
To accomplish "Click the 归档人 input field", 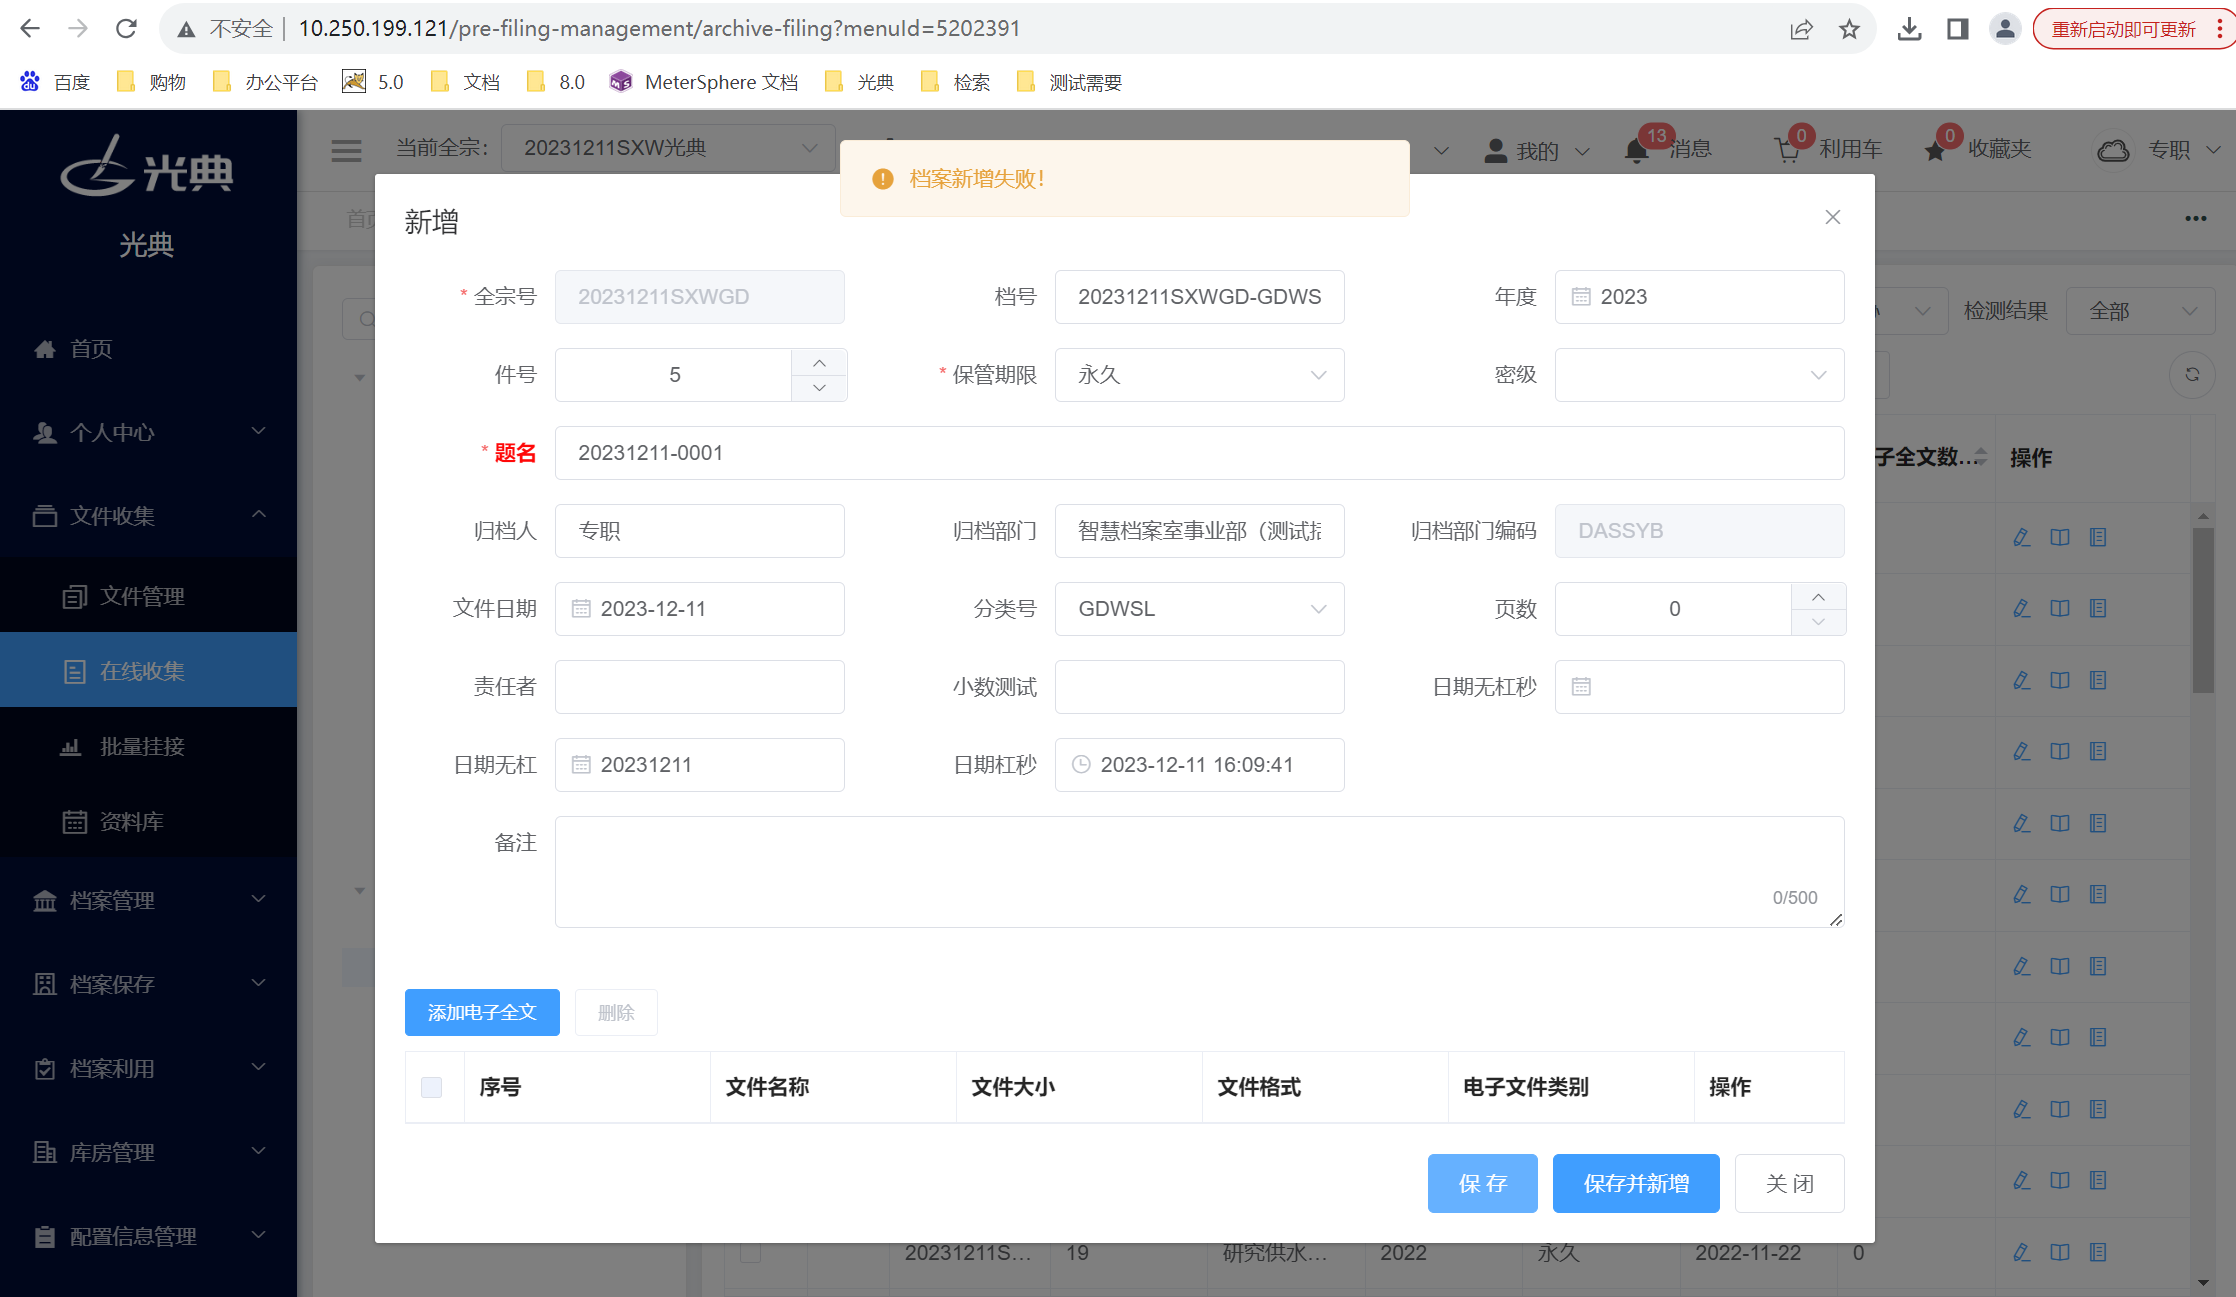I will coord(699,531).
